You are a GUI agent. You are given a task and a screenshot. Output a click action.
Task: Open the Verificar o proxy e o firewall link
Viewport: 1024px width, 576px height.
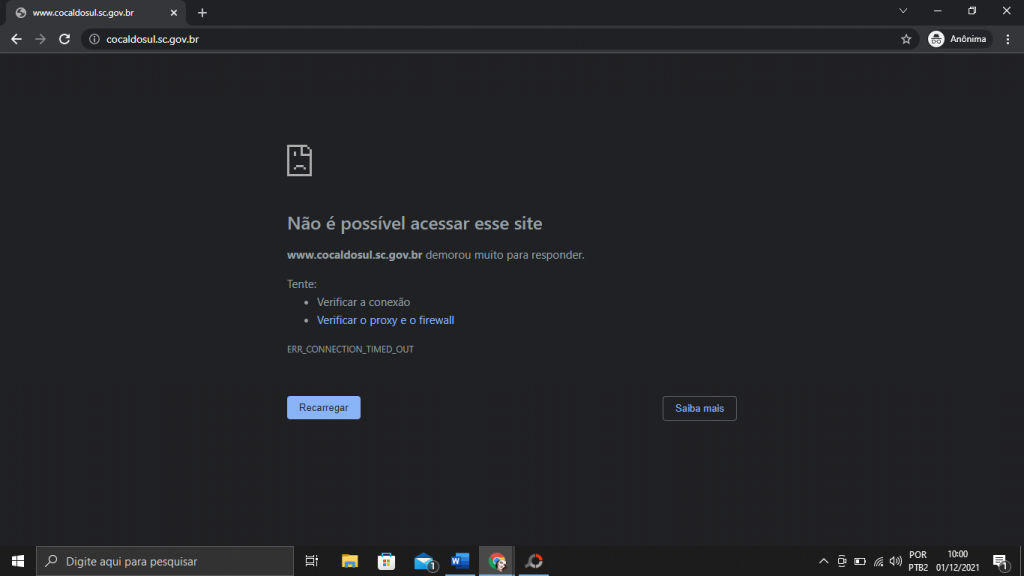[385, 320]
